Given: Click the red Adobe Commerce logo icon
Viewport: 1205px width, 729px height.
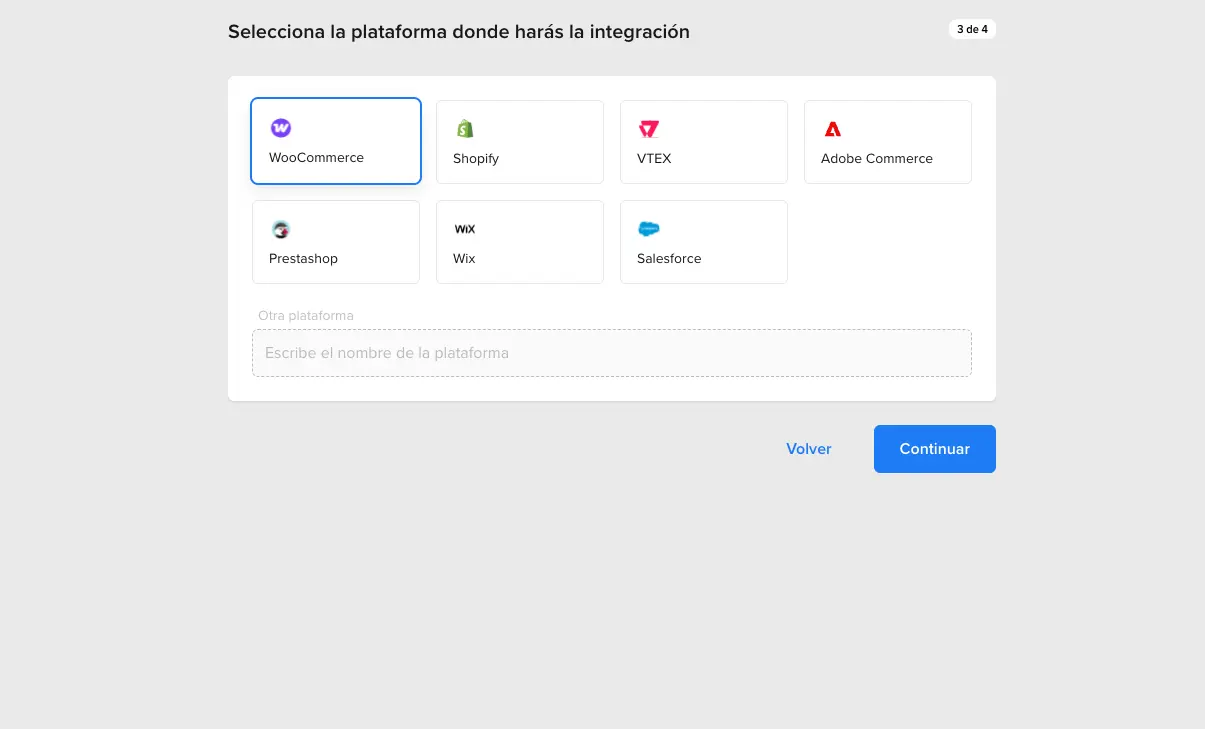Looking at the screenshot, I should tap(833, 129).
